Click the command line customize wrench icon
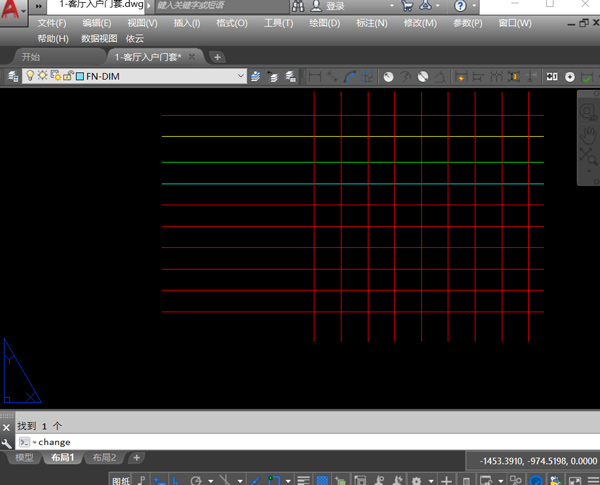 [x=7, y=442]
